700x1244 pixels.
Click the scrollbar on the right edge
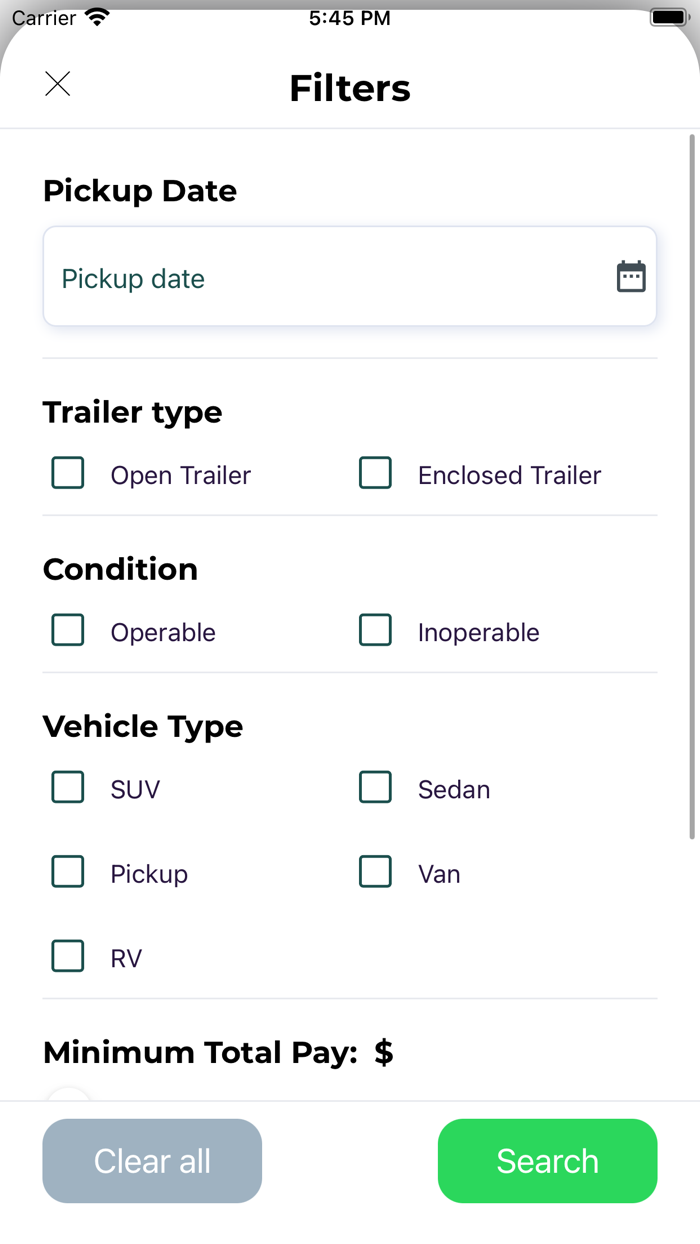click(x=692, y=480)
